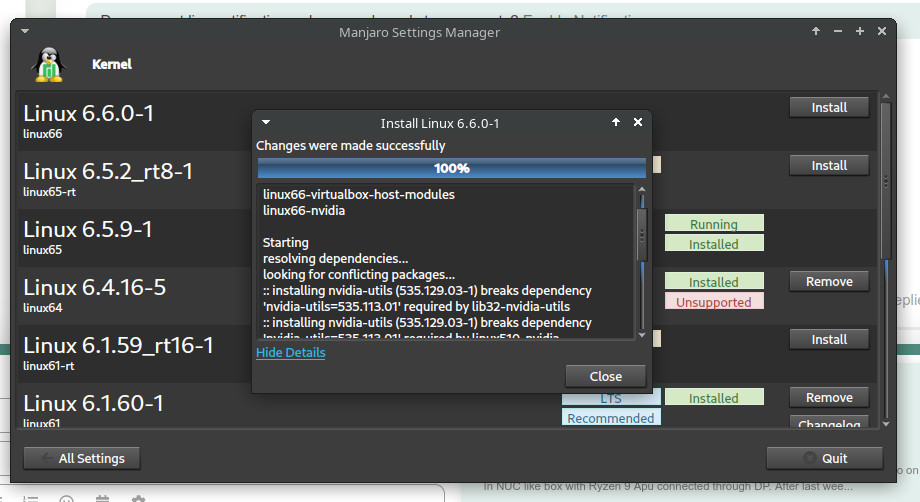The image size is (920, 502).
Task: Quit the Manjaro Settings Manager
Action: point(824,458)
